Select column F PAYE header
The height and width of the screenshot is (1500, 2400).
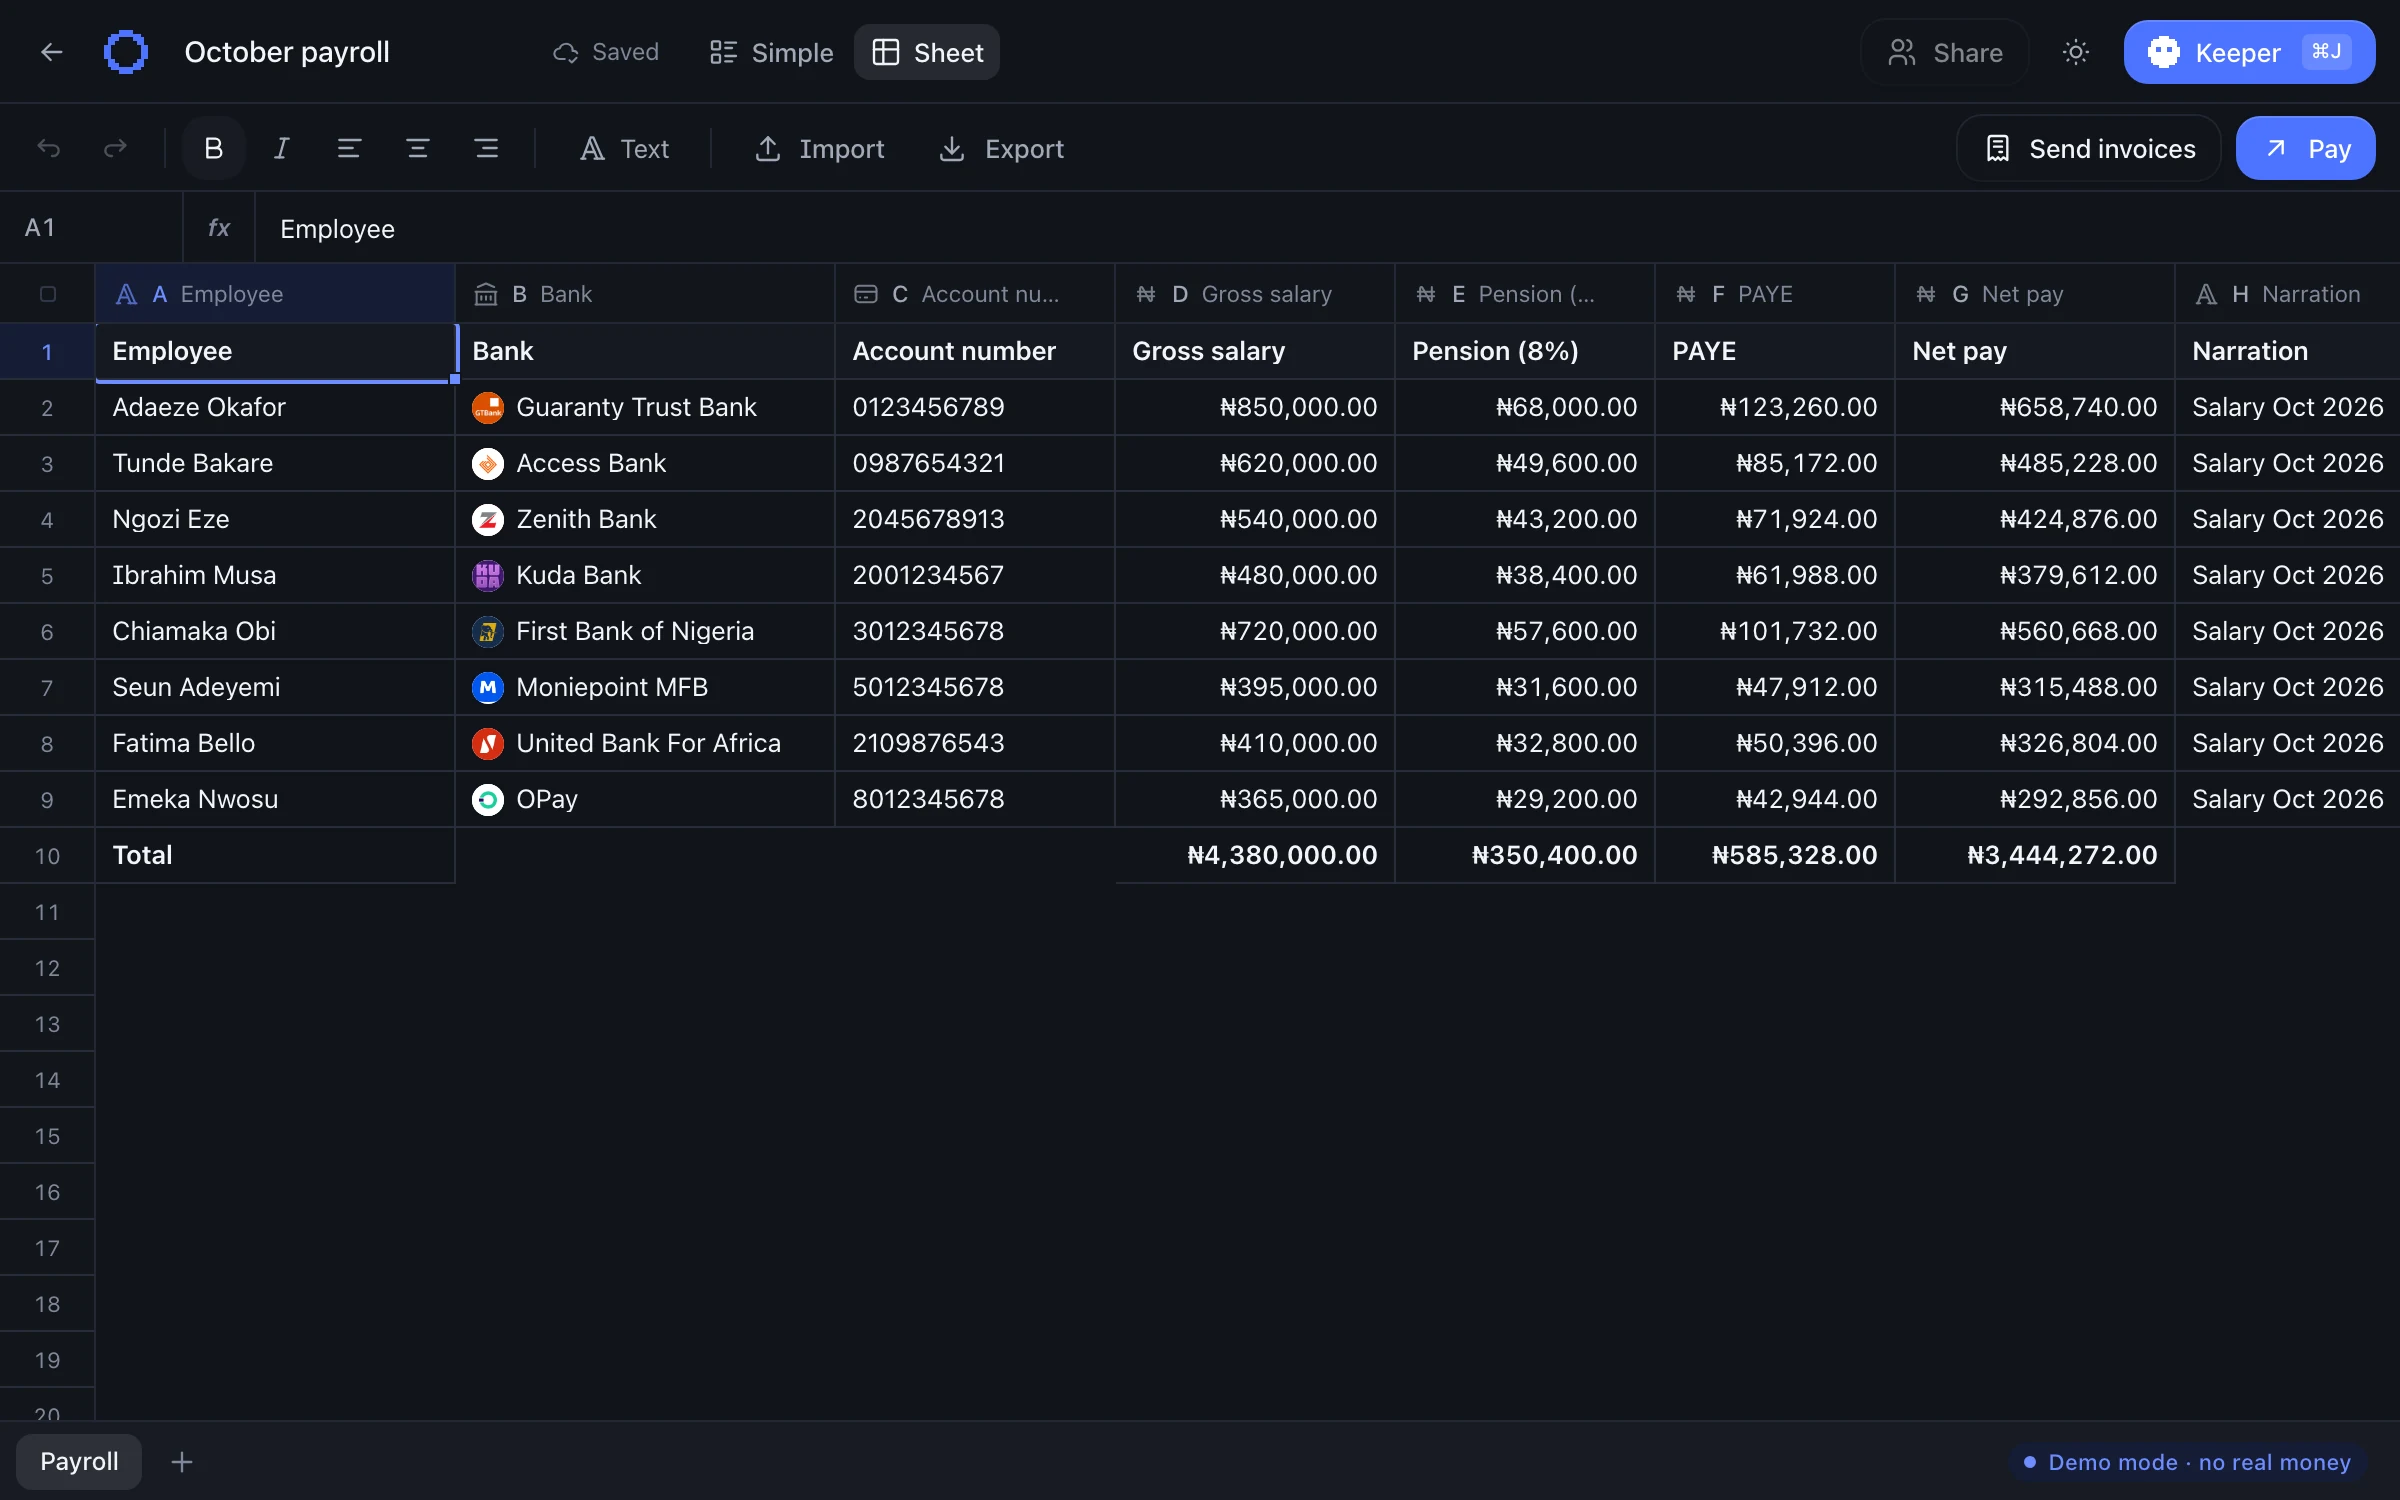[x=1775, y=294]
